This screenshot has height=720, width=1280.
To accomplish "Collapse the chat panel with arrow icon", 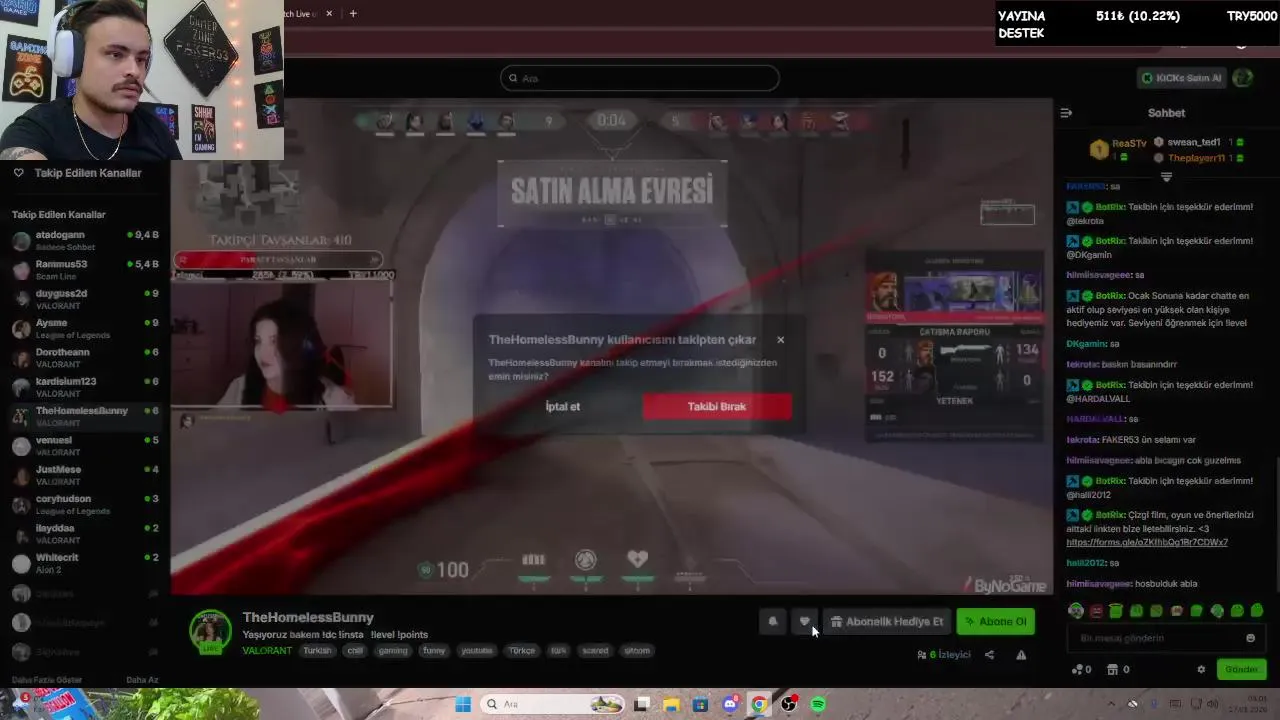I will (1066, 113).
